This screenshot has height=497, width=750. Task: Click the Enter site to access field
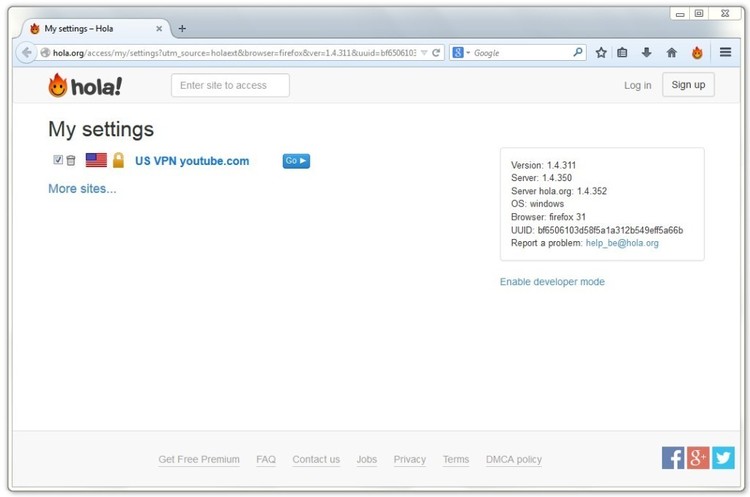pos(230,85)
